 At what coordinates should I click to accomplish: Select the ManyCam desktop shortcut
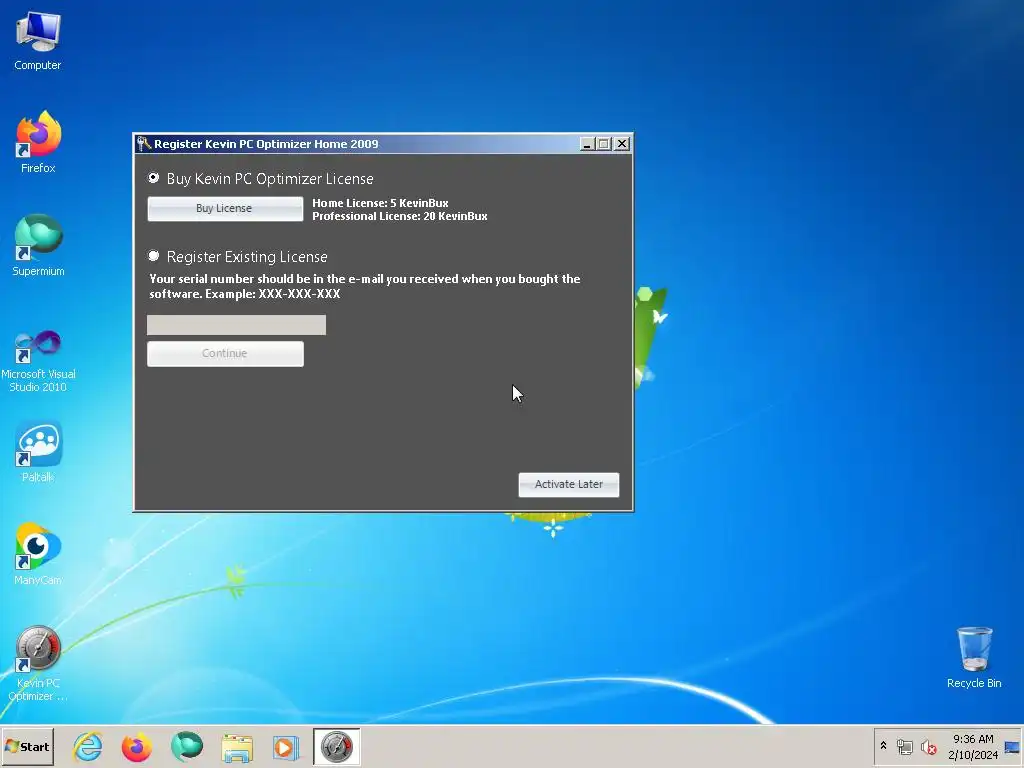pos(38,554)
